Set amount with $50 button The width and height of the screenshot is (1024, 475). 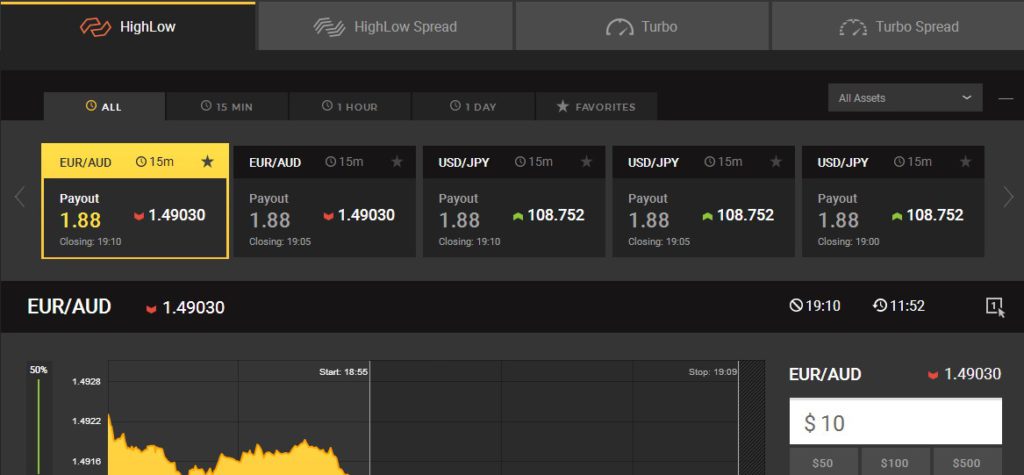pyautogui.click(x=823, y=463)
